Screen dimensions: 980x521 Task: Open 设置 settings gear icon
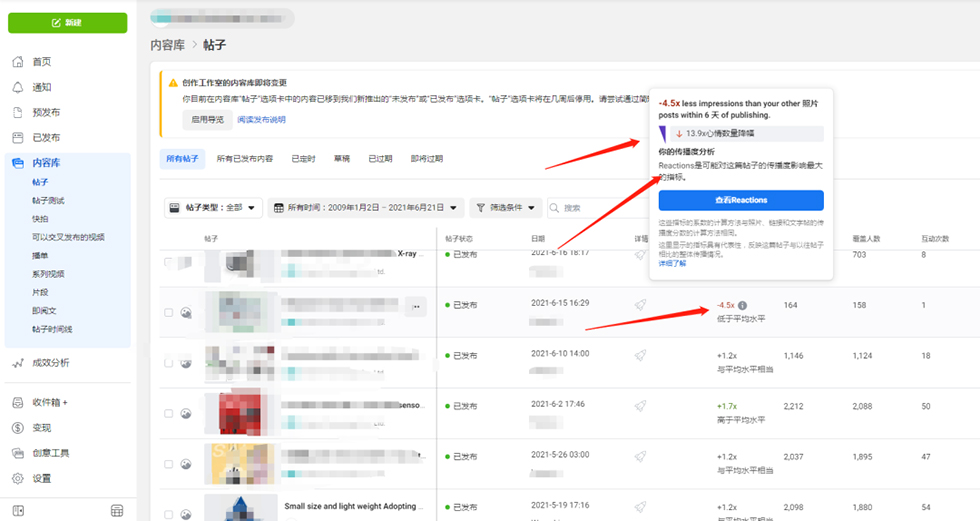(x=18, y=479)
